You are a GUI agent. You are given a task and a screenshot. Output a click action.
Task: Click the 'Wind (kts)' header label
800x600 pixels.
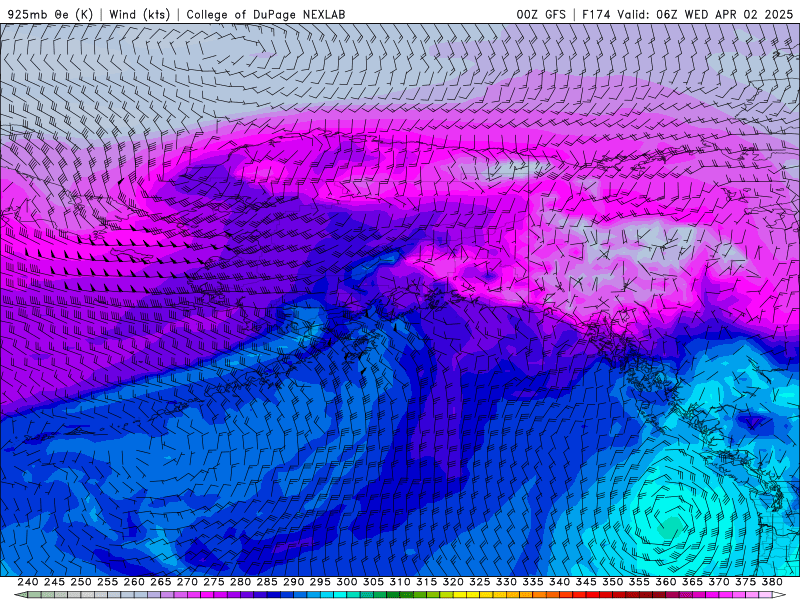click(140, 14)
